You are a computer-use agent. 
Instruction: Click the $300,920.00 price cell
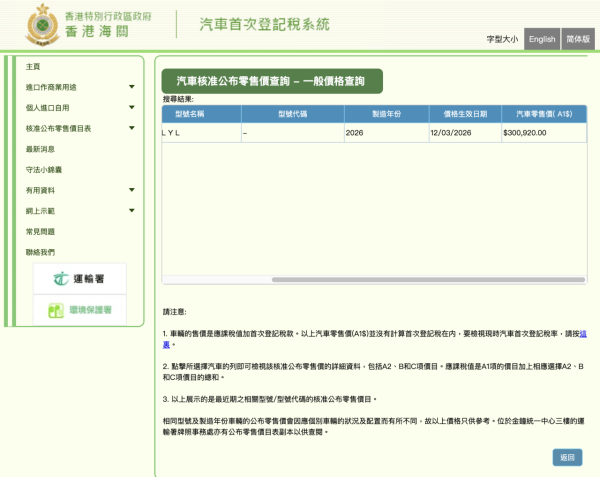click(x=544, y=133)
